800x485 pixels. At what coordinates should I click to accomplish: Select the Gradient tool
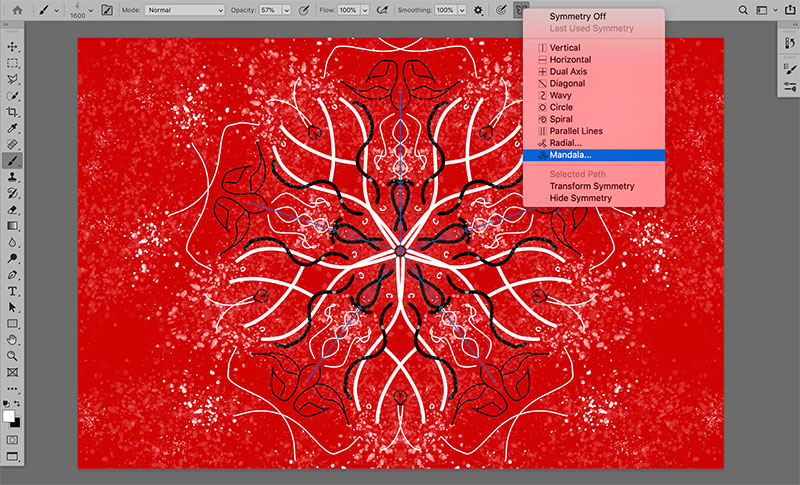(x=12, y=226)
